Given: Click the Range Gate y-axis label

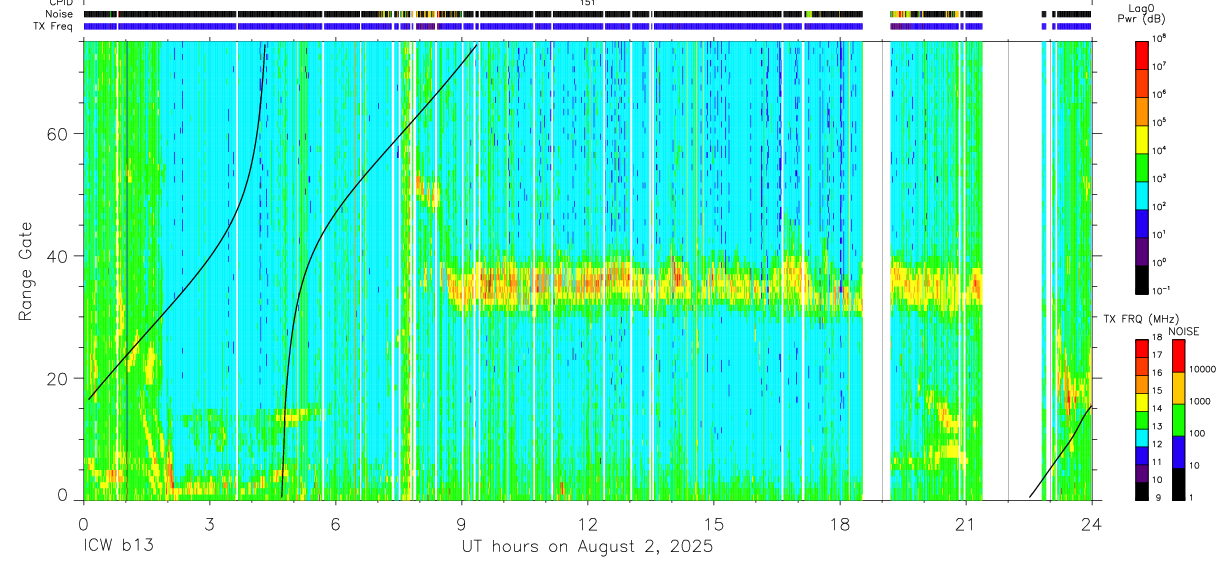Looking at the screenshot, I should [x=27, y=271].
